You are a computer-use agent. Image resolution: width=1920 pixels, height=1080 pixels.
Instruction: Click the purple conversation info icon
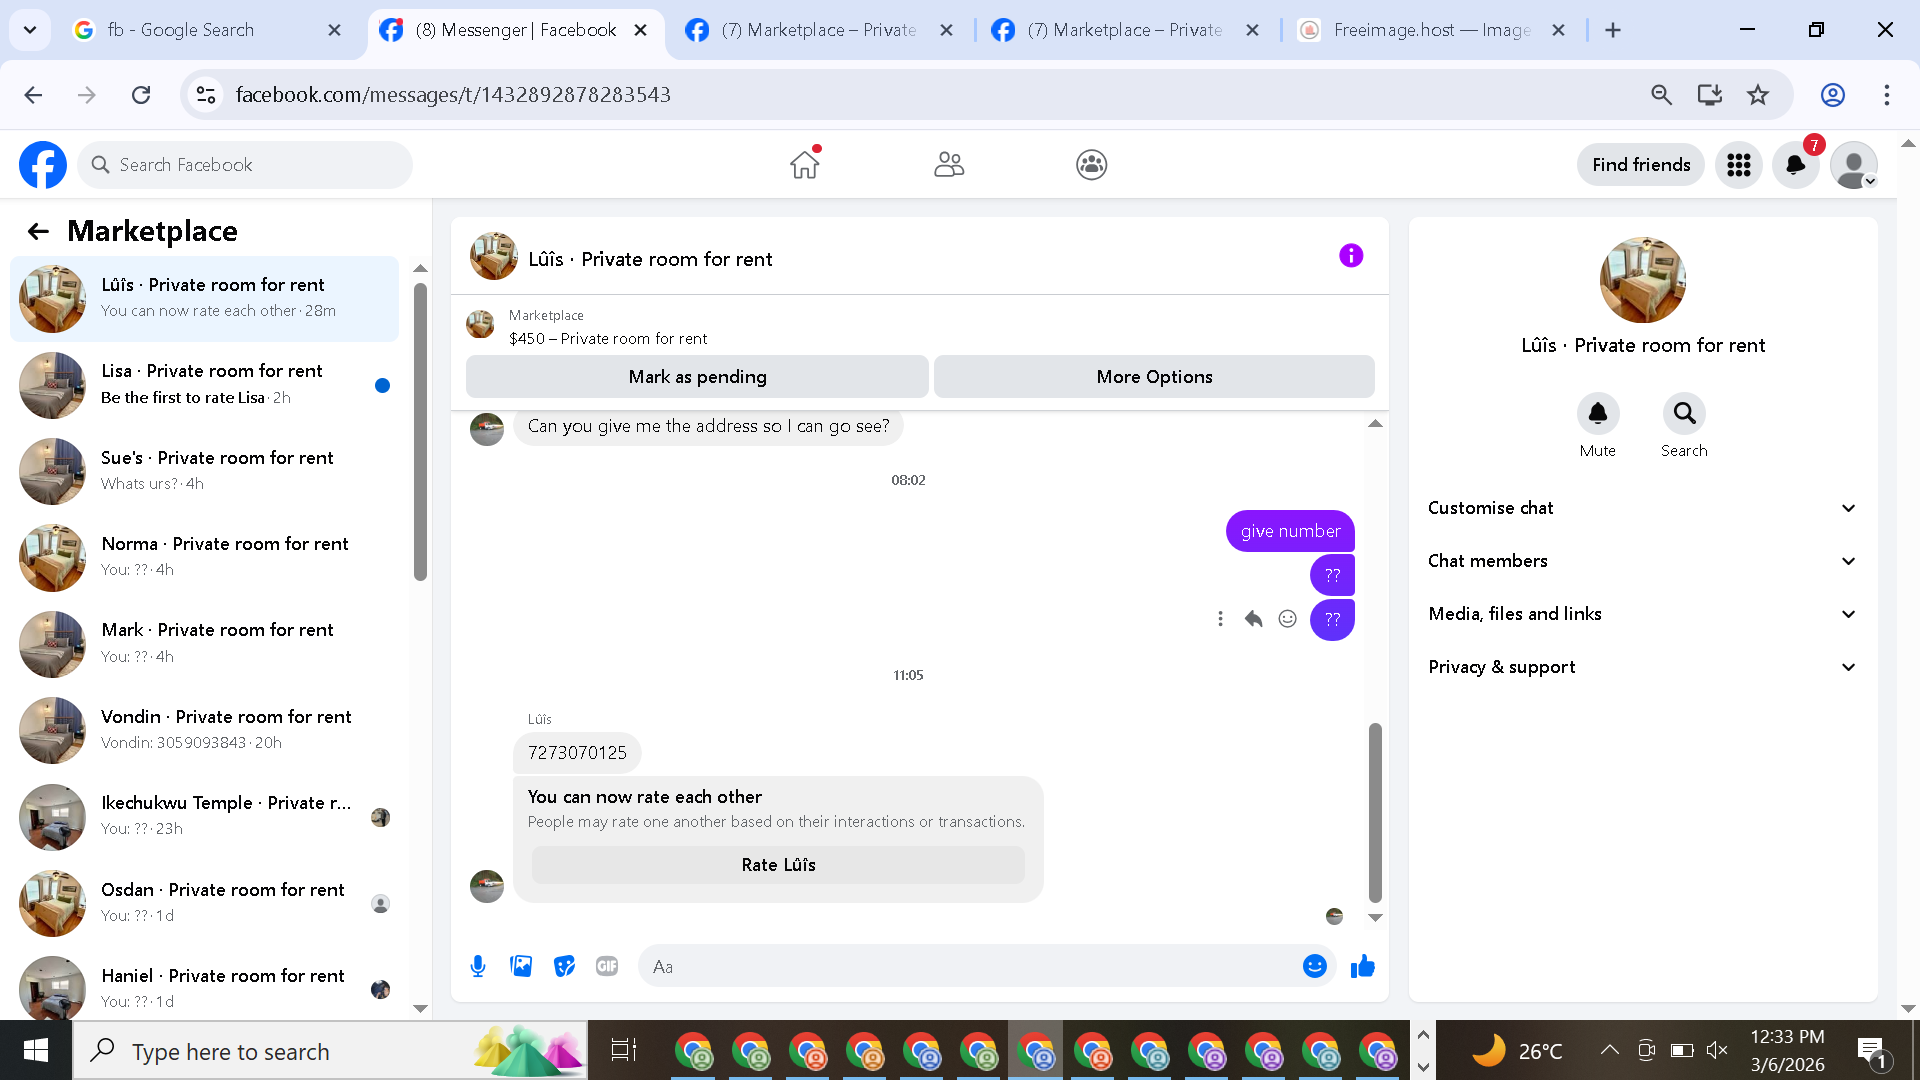[x=1350, y=256]
